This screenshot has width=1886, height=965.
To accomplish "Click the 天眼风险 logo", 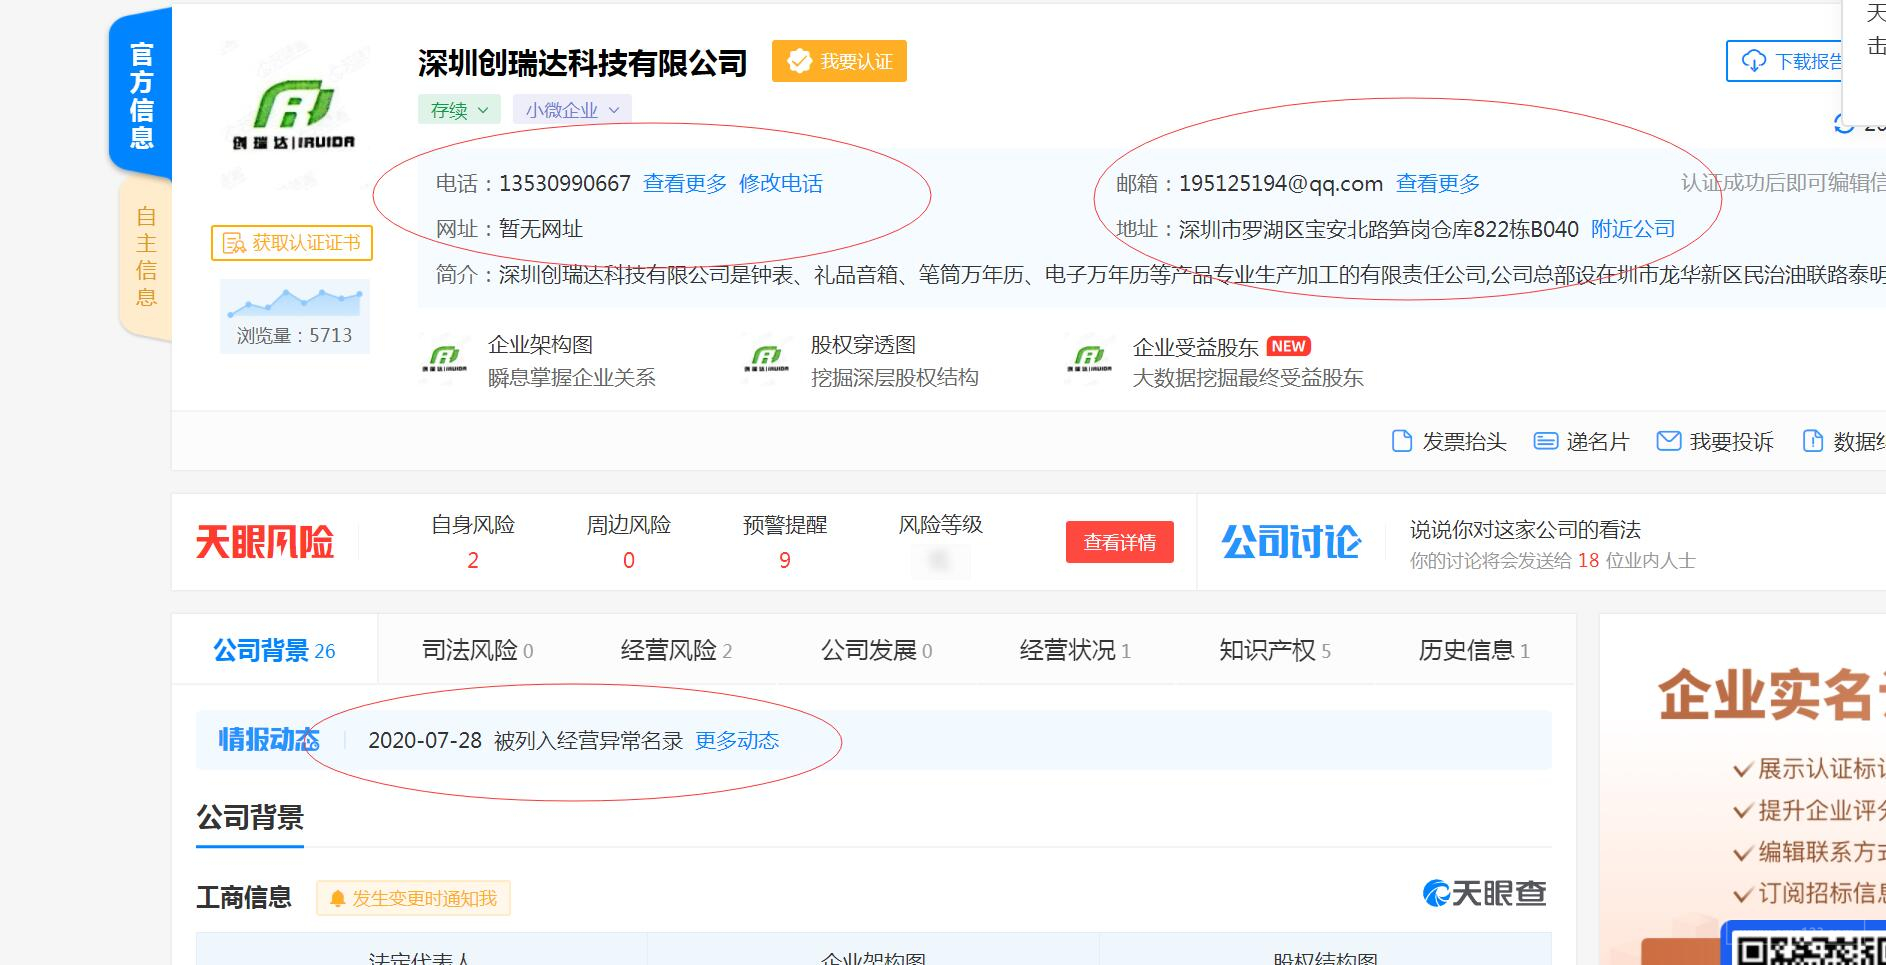I will click(x=265, y=542).
